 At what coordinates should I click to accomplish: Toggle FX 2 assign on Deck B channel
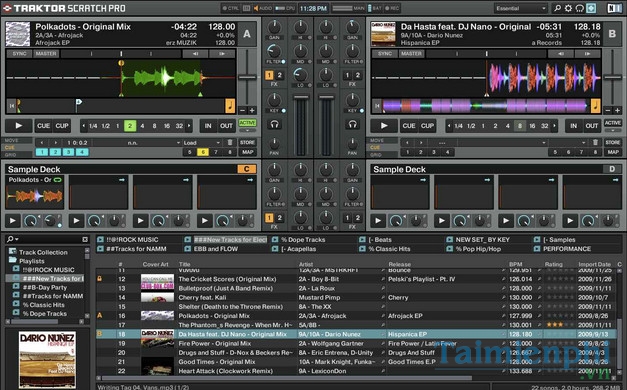click(x=358, y=75)
